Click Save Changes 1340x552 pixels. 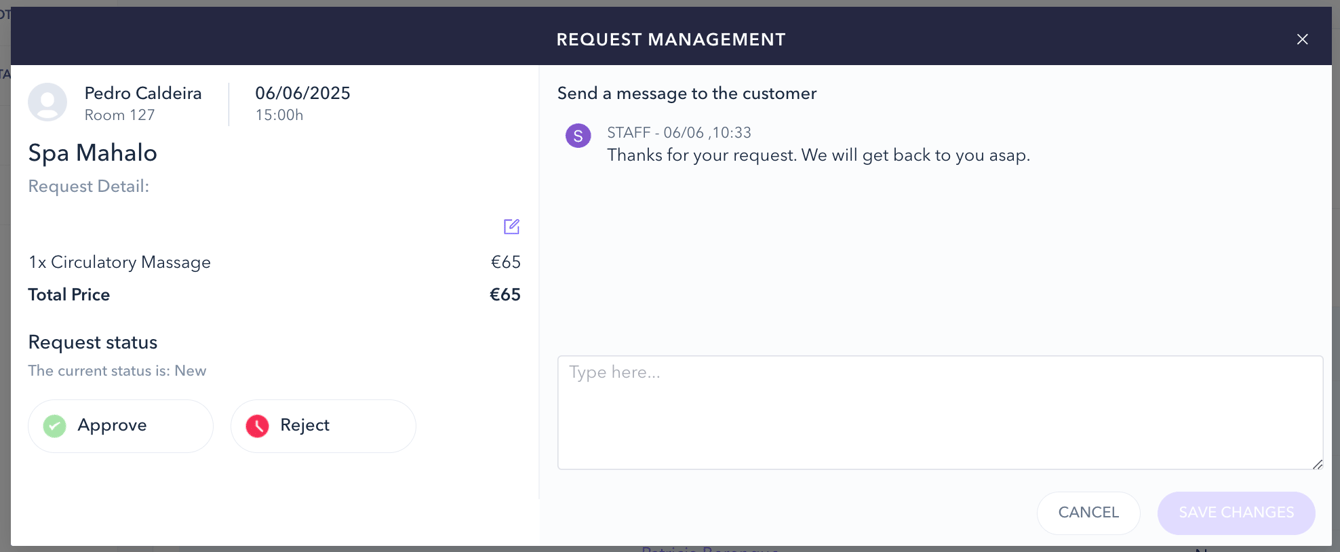pyautogui.click(x=1236, y=513)
